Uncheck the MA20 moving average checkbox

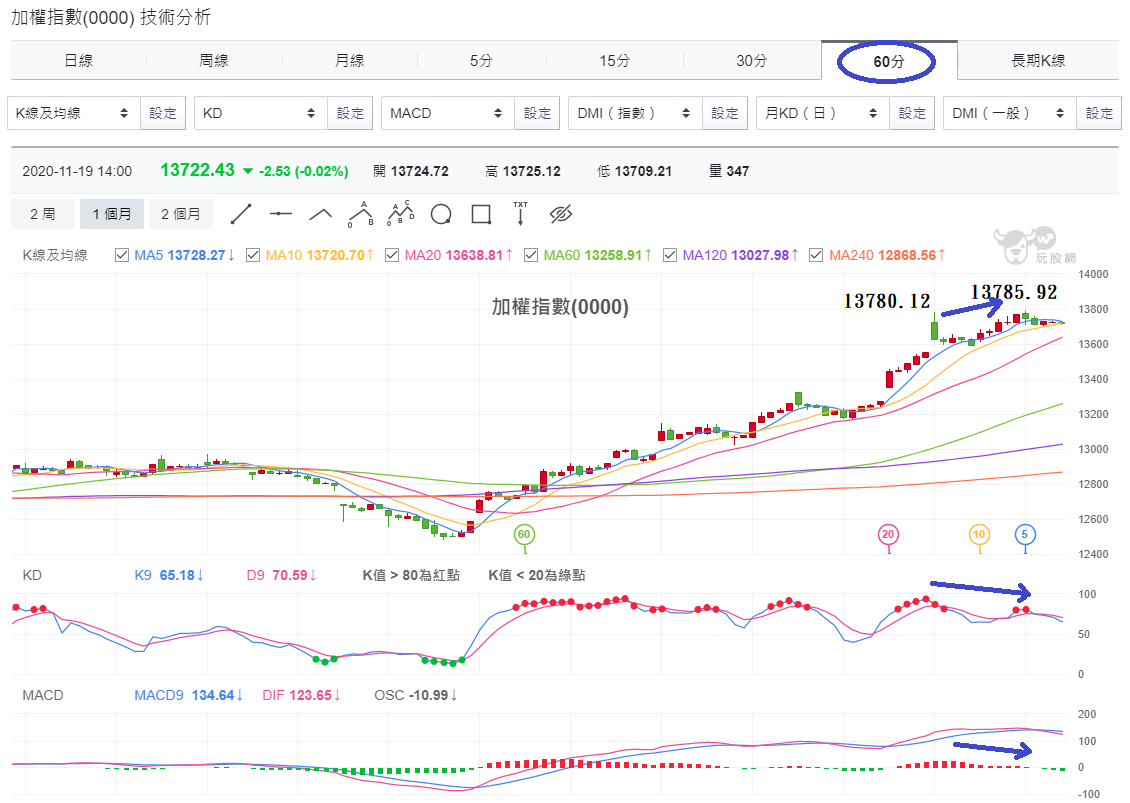pyautogui.click(x=392, y=255)
